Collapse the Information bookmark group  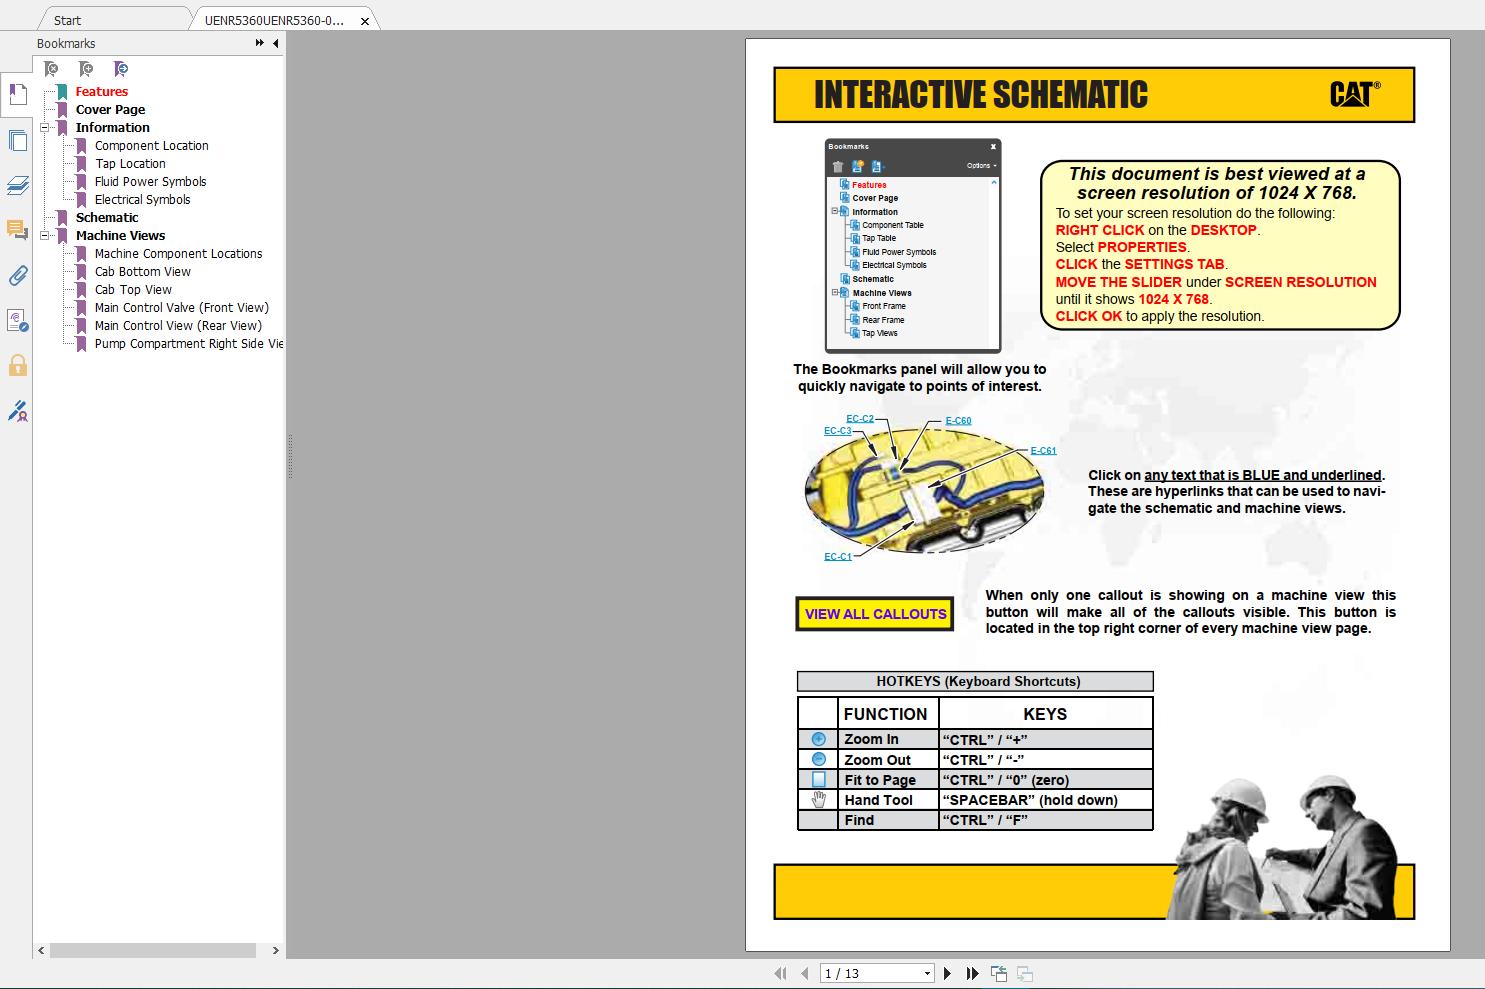pyautogui.click(x=45, y=127)
